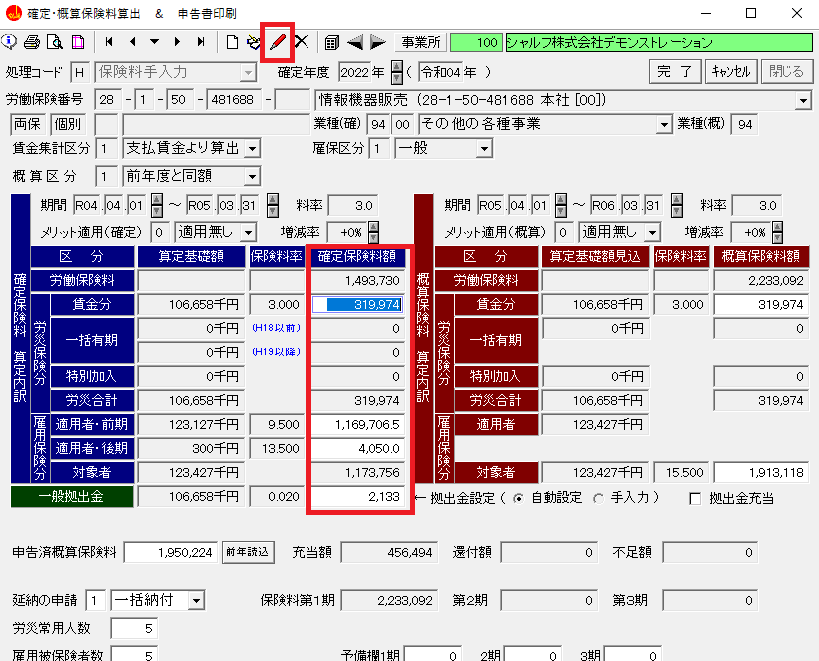Expand the 概算区分 前年度と同額 dropdown
The height and width of the screenshot is (661, 819).
[250, 176]
